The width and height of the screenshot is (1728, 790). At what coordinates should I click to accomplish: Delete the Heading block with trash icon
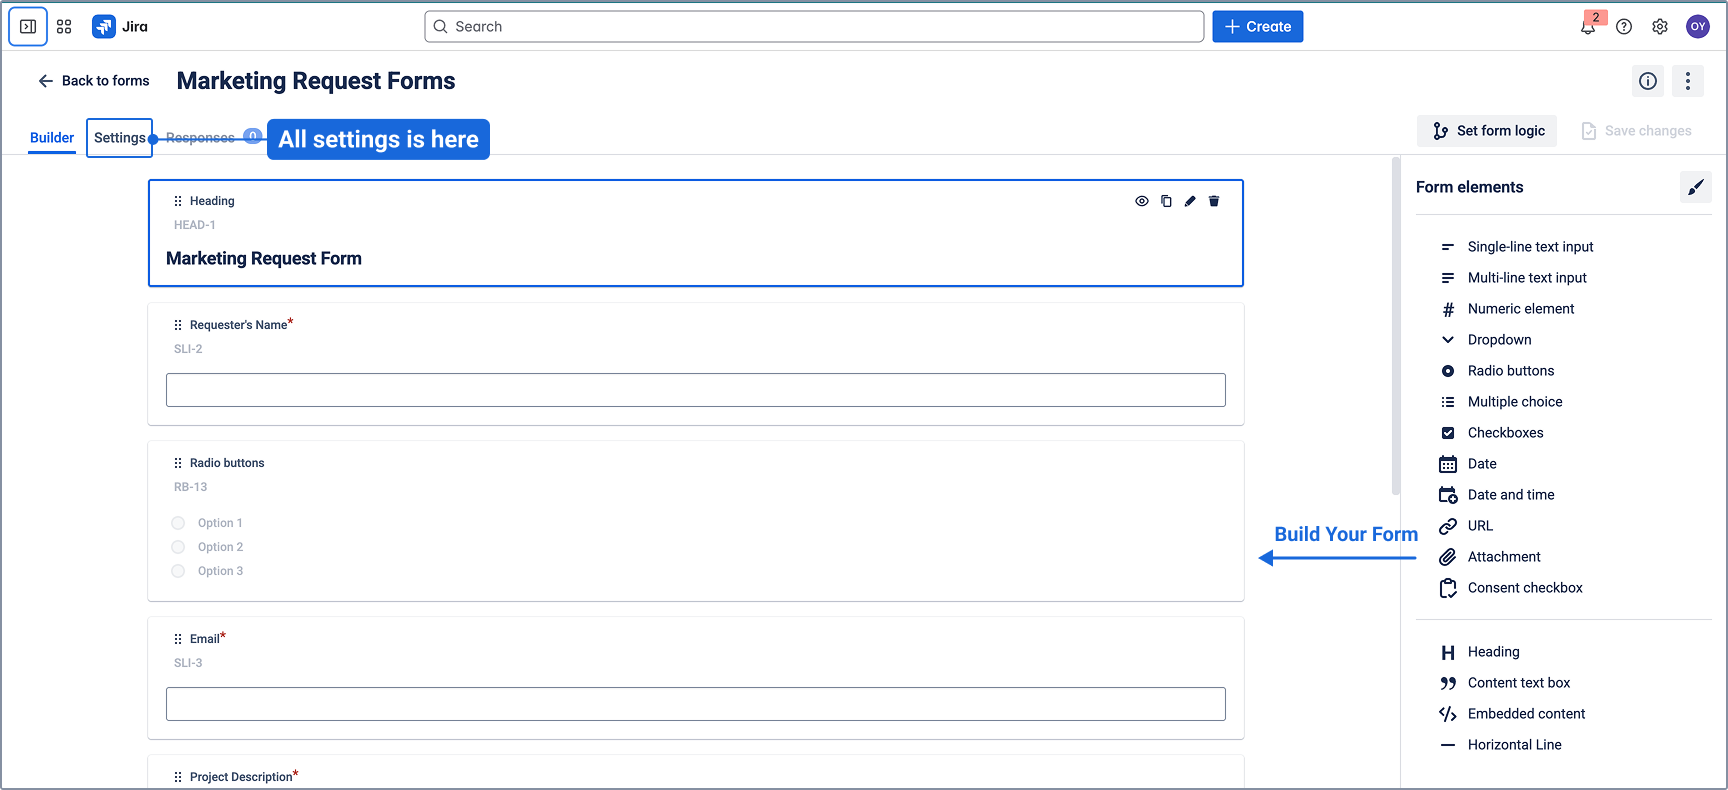(1214, 201)
